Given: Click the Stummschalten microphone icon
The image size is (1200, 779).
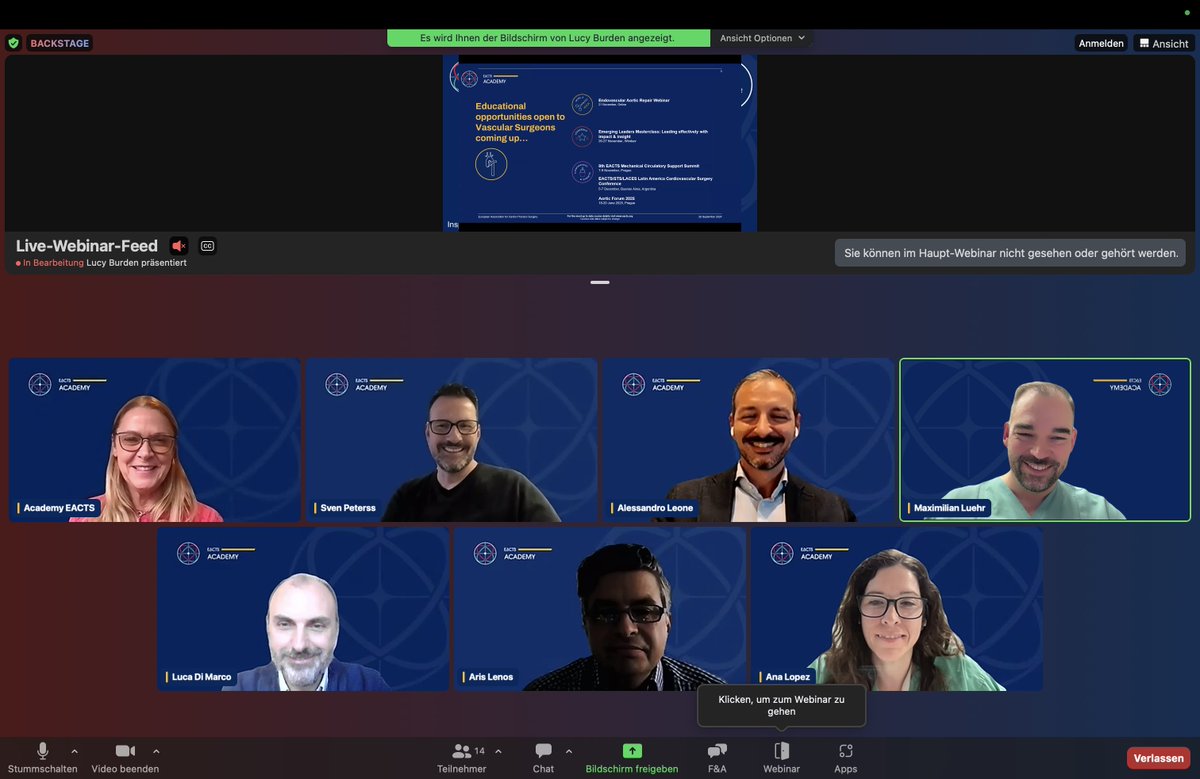Looking at the screenshot, I should (x=43, y=751).
